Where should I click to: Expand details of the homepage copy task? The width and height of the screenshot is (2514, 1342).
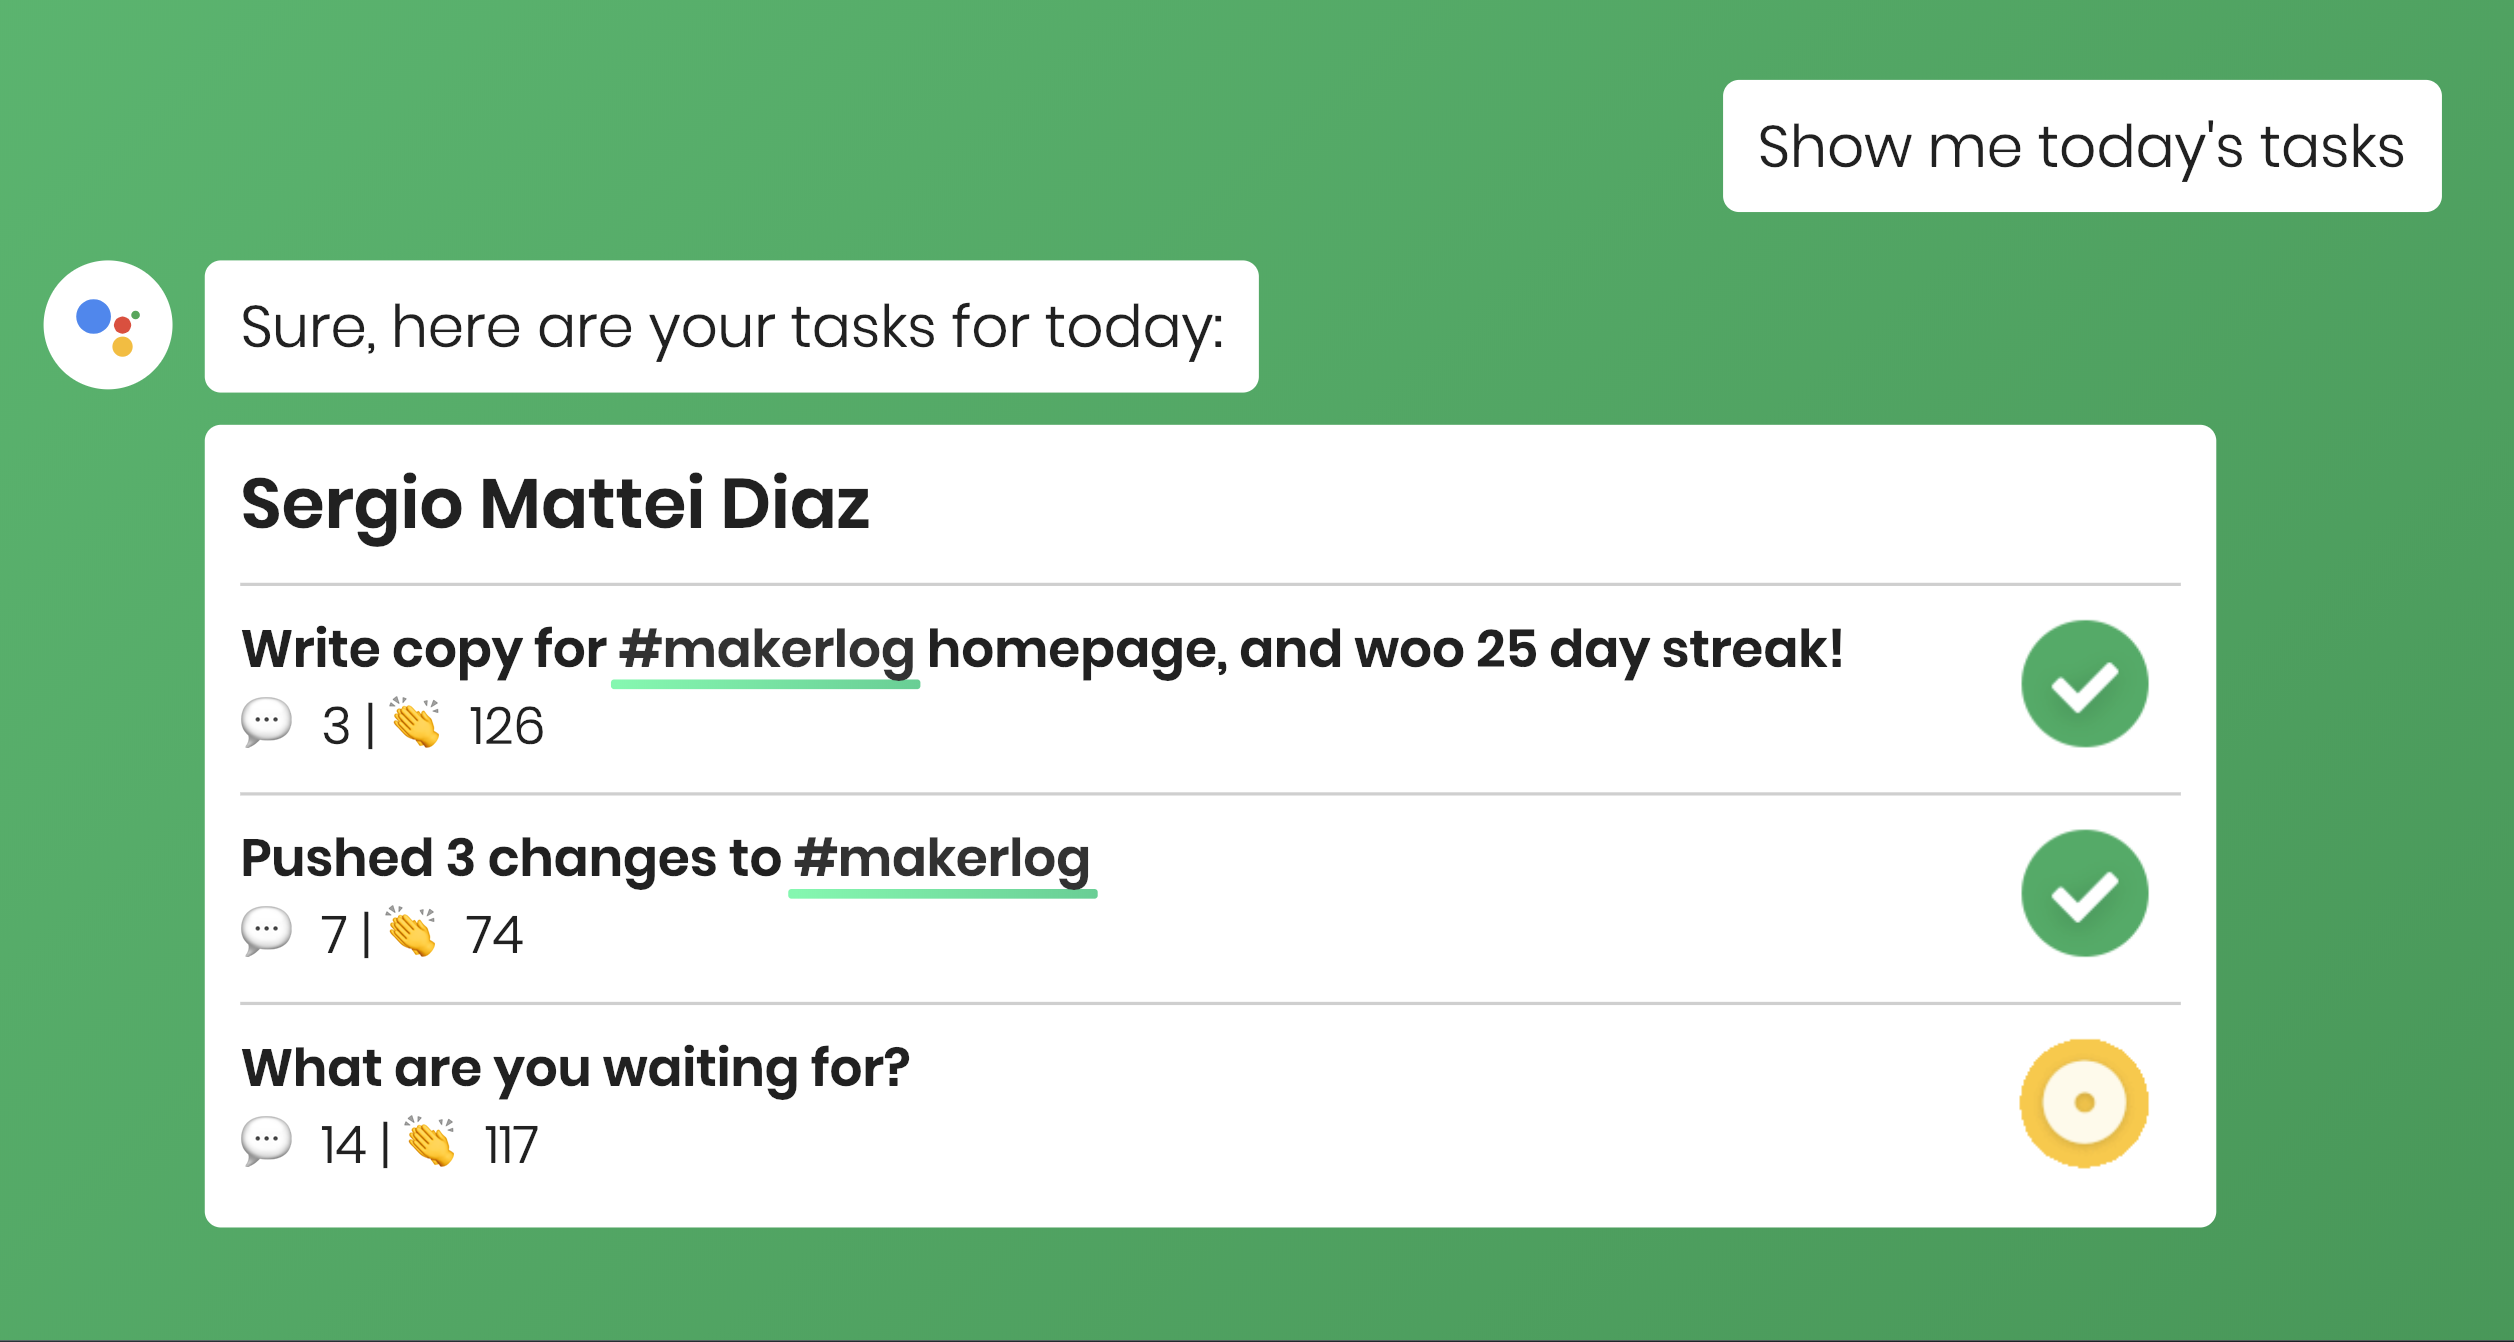[x=1043, y=648]
